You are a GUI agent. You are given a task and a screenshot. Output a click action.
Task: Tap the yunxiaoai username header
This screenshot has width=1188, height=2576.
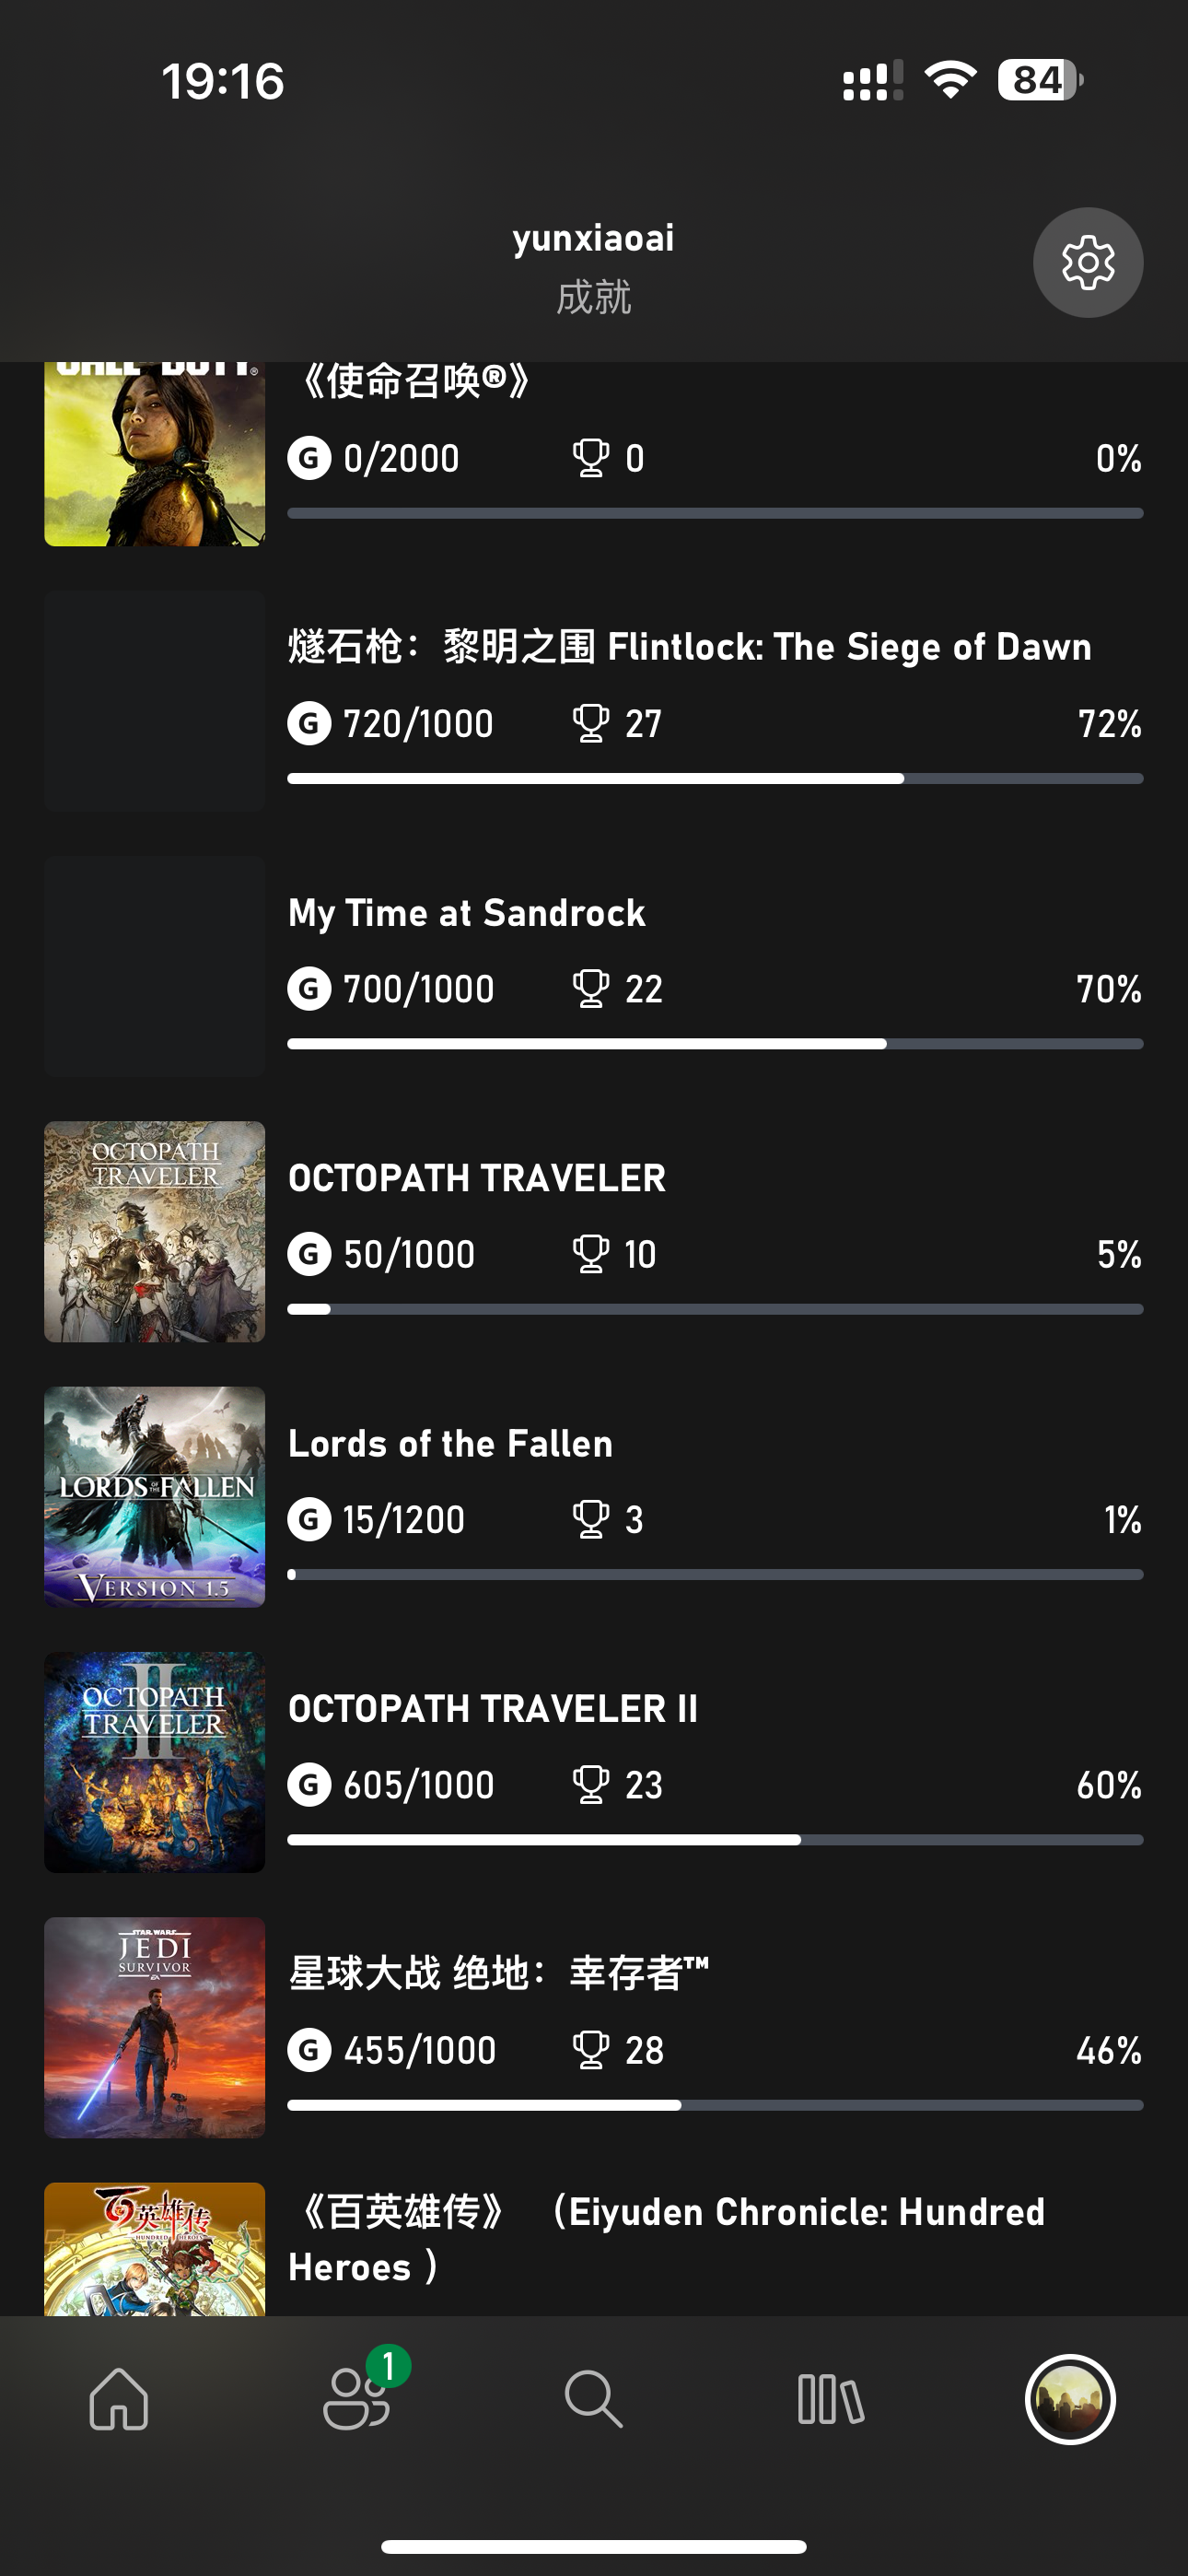pos(593,238)
